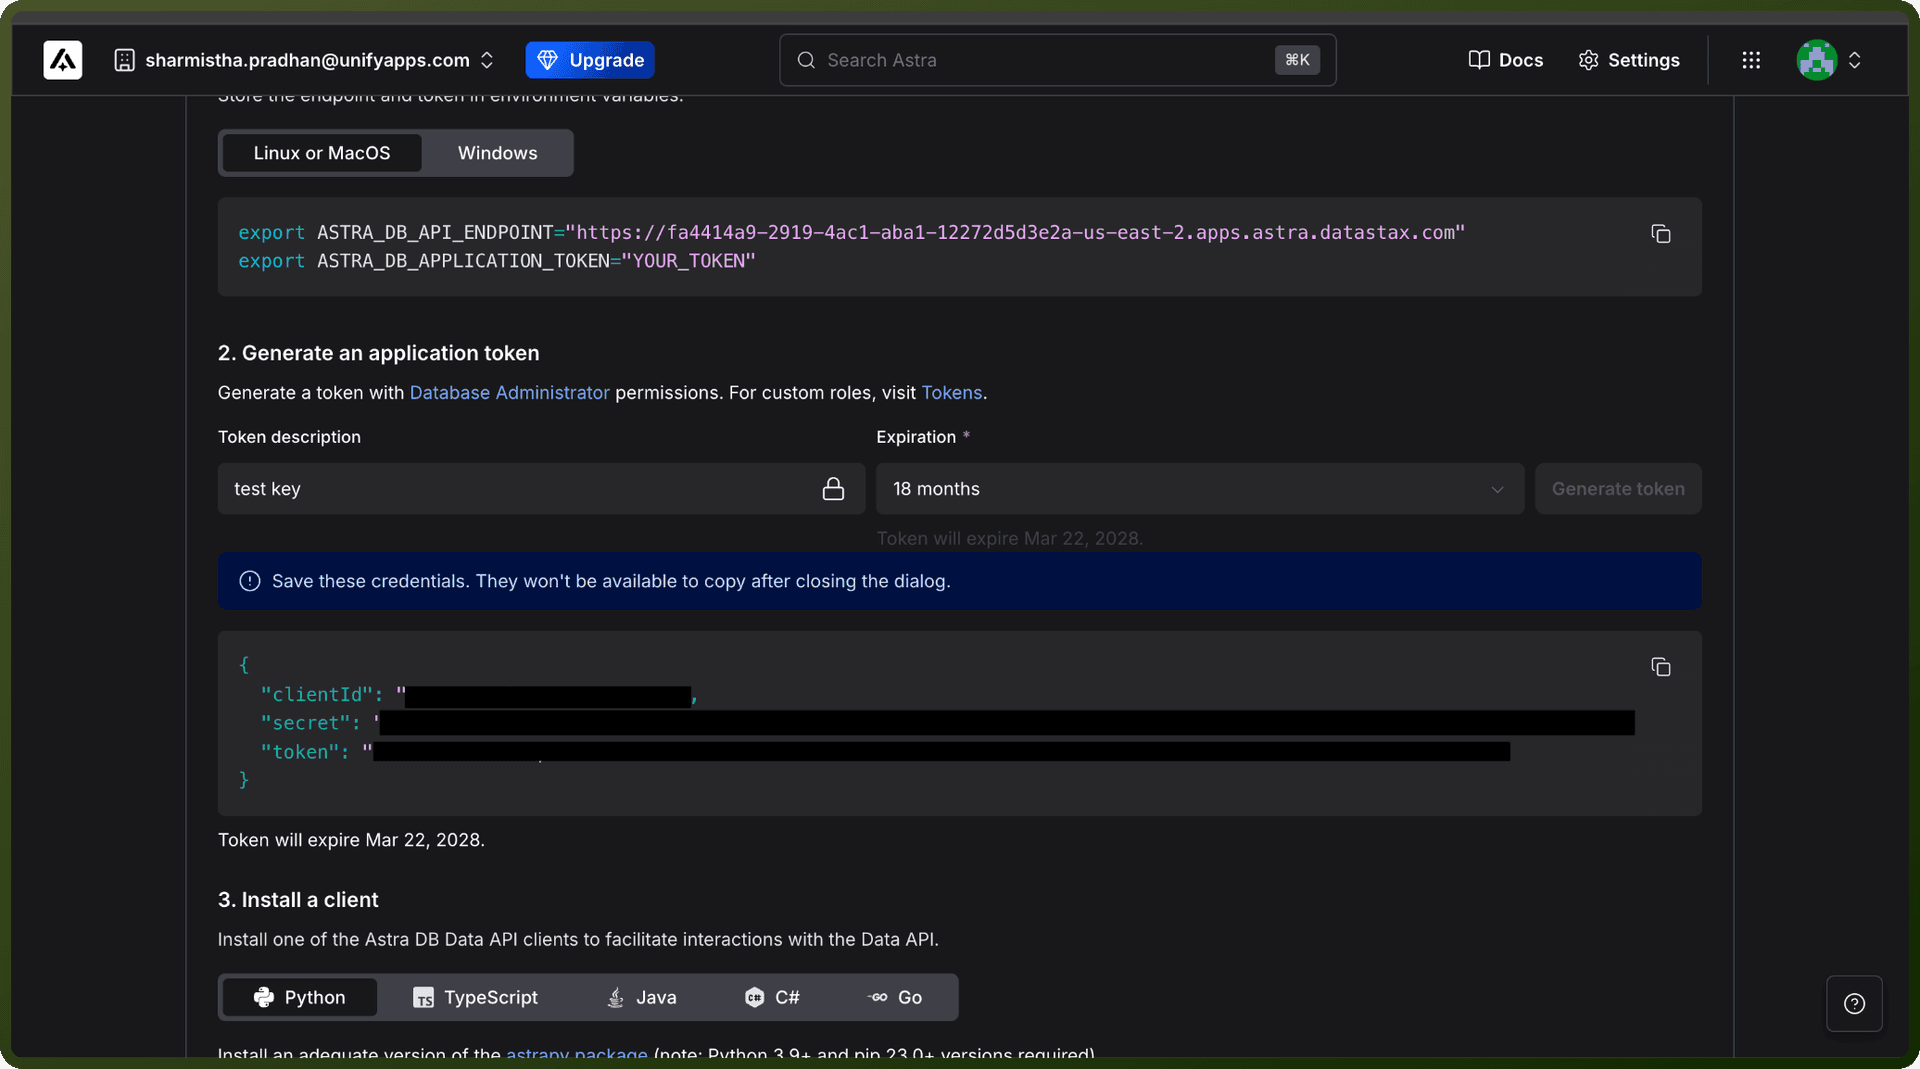Select the Java client tab
The height and width of the screenshot is (1069, 1920).
(642, 997)
